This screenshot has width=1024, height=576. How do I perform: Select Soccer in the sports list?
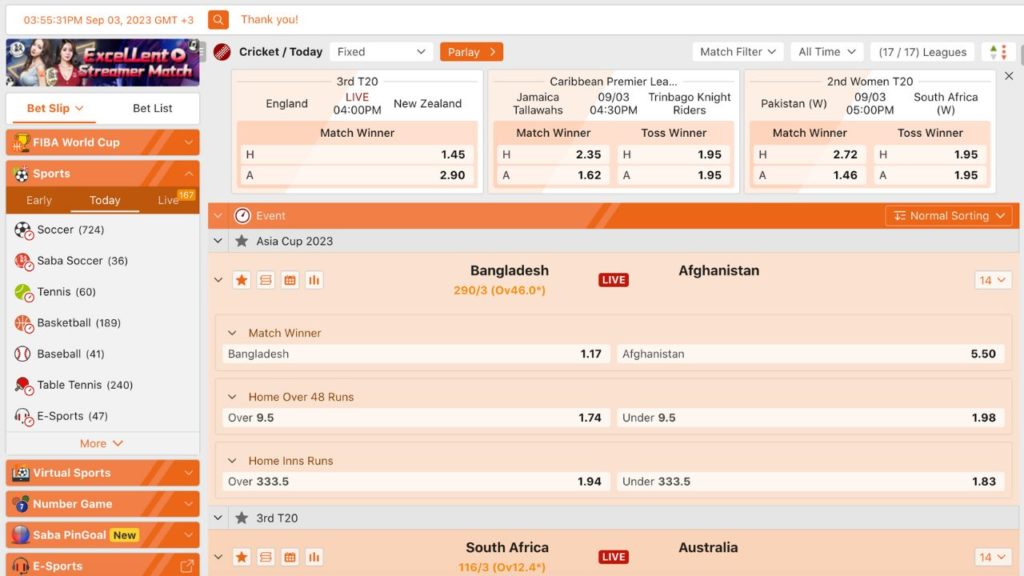pyautogui.click(x=103, y=230)
